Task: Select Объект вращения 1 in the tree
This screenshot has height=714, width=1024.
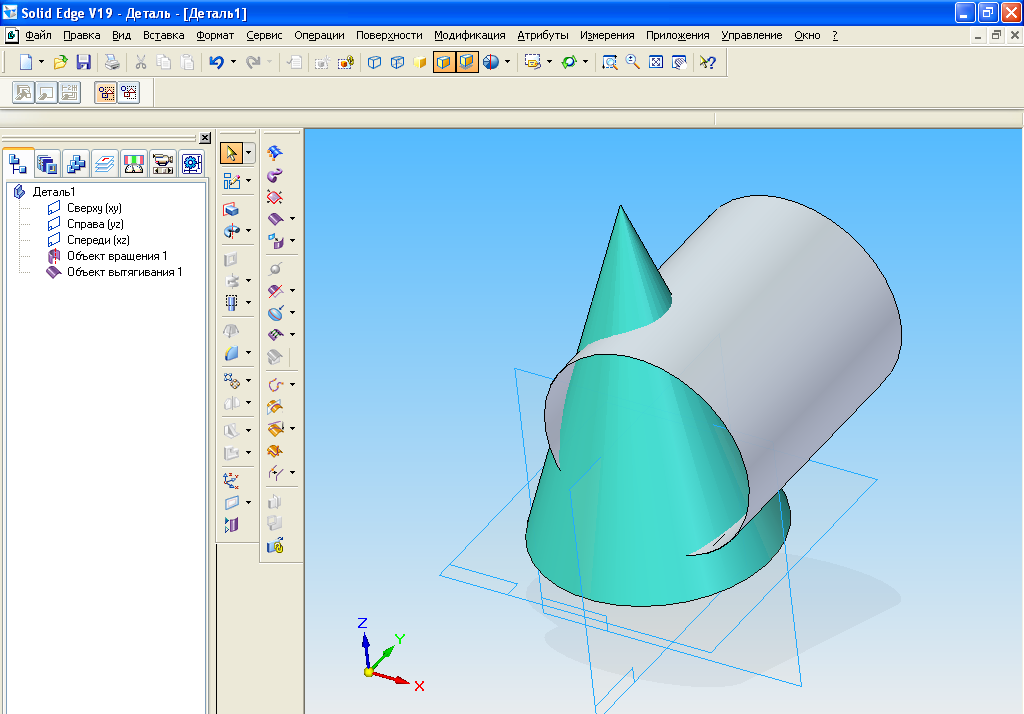Action: [116, 256]
